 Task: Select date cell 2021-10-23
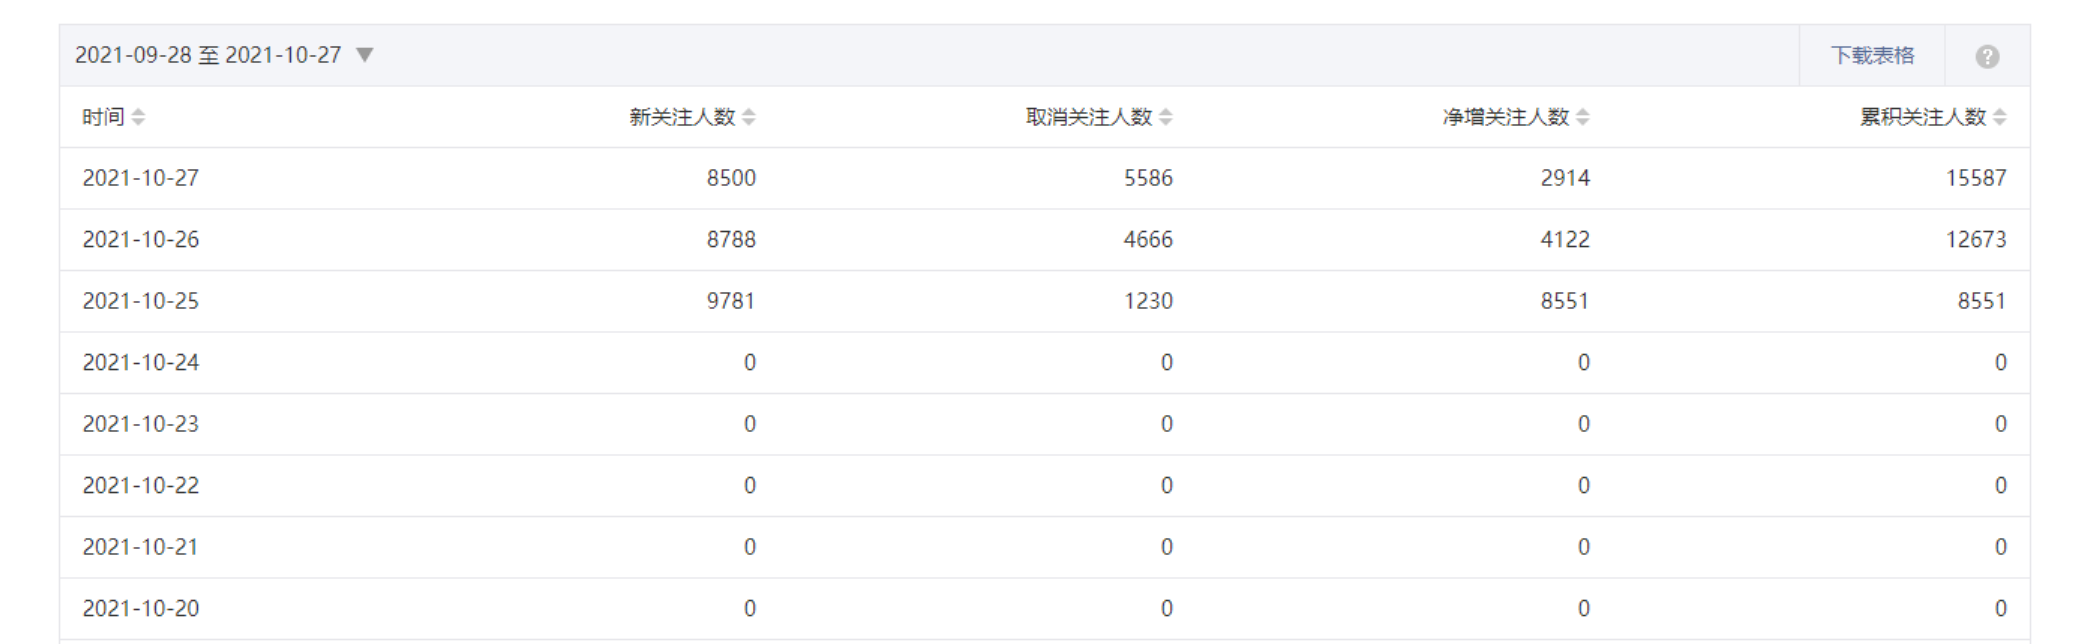click(141, 424)
